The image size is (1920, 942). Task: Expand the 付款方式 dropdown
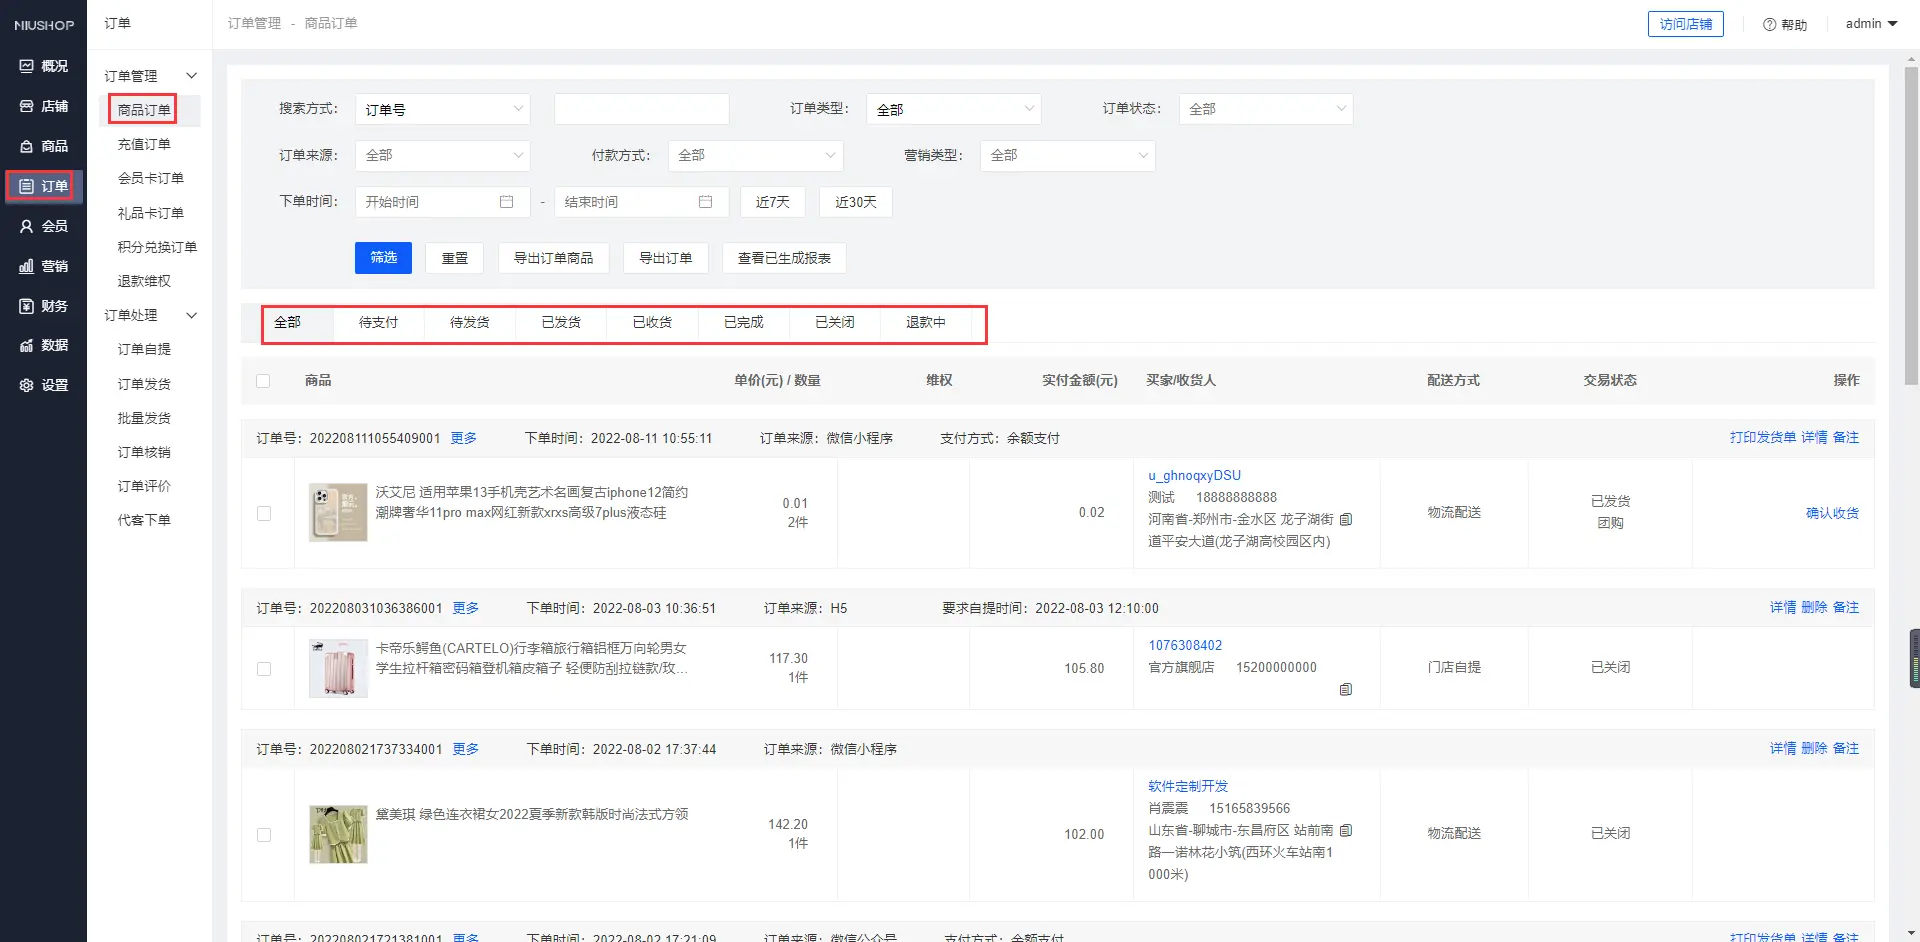[x=755, y=155]
